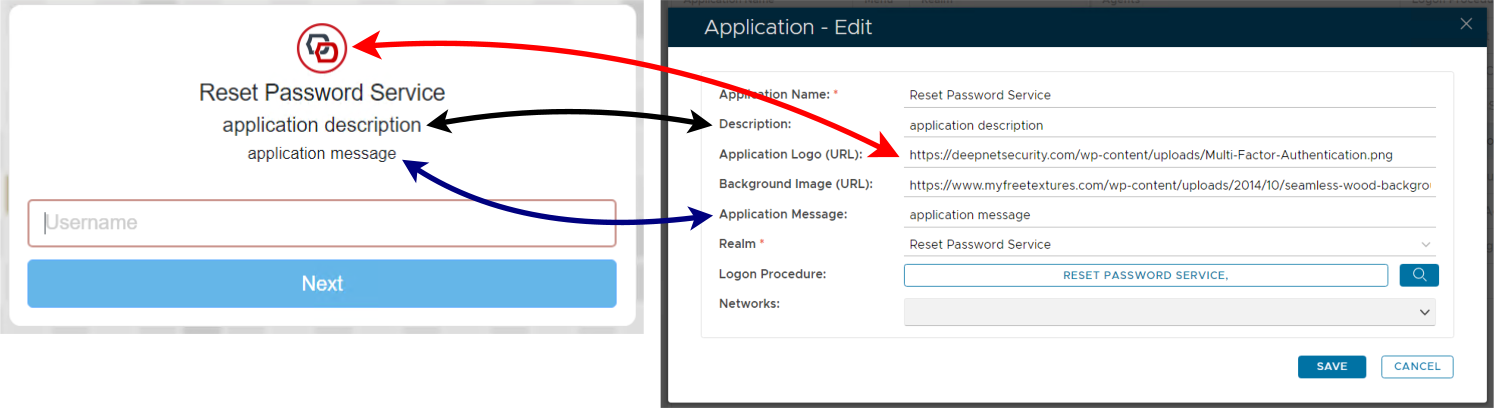
Task: Click the Application Logo URL field
Action: 1169,155
